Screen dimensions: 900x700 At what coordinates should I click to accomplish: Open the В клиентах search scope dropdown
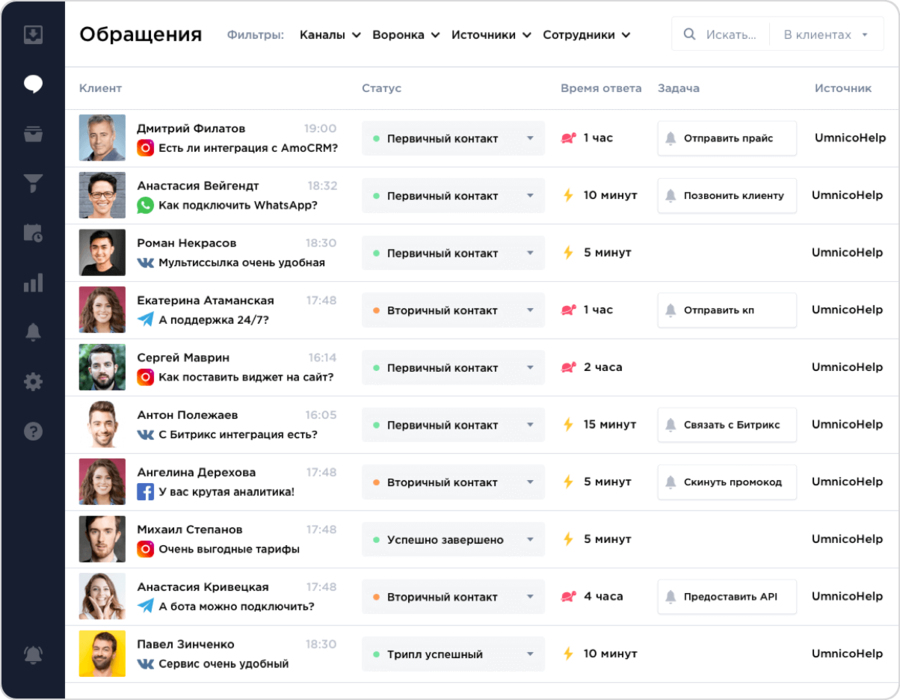click(x=826, y=35)
